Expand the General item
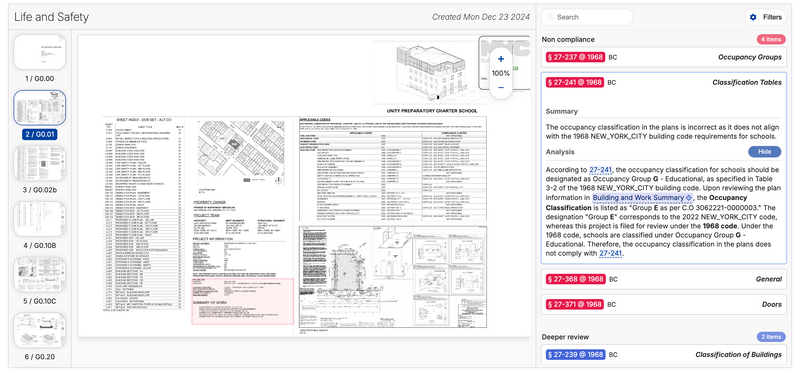 point(664,279)
